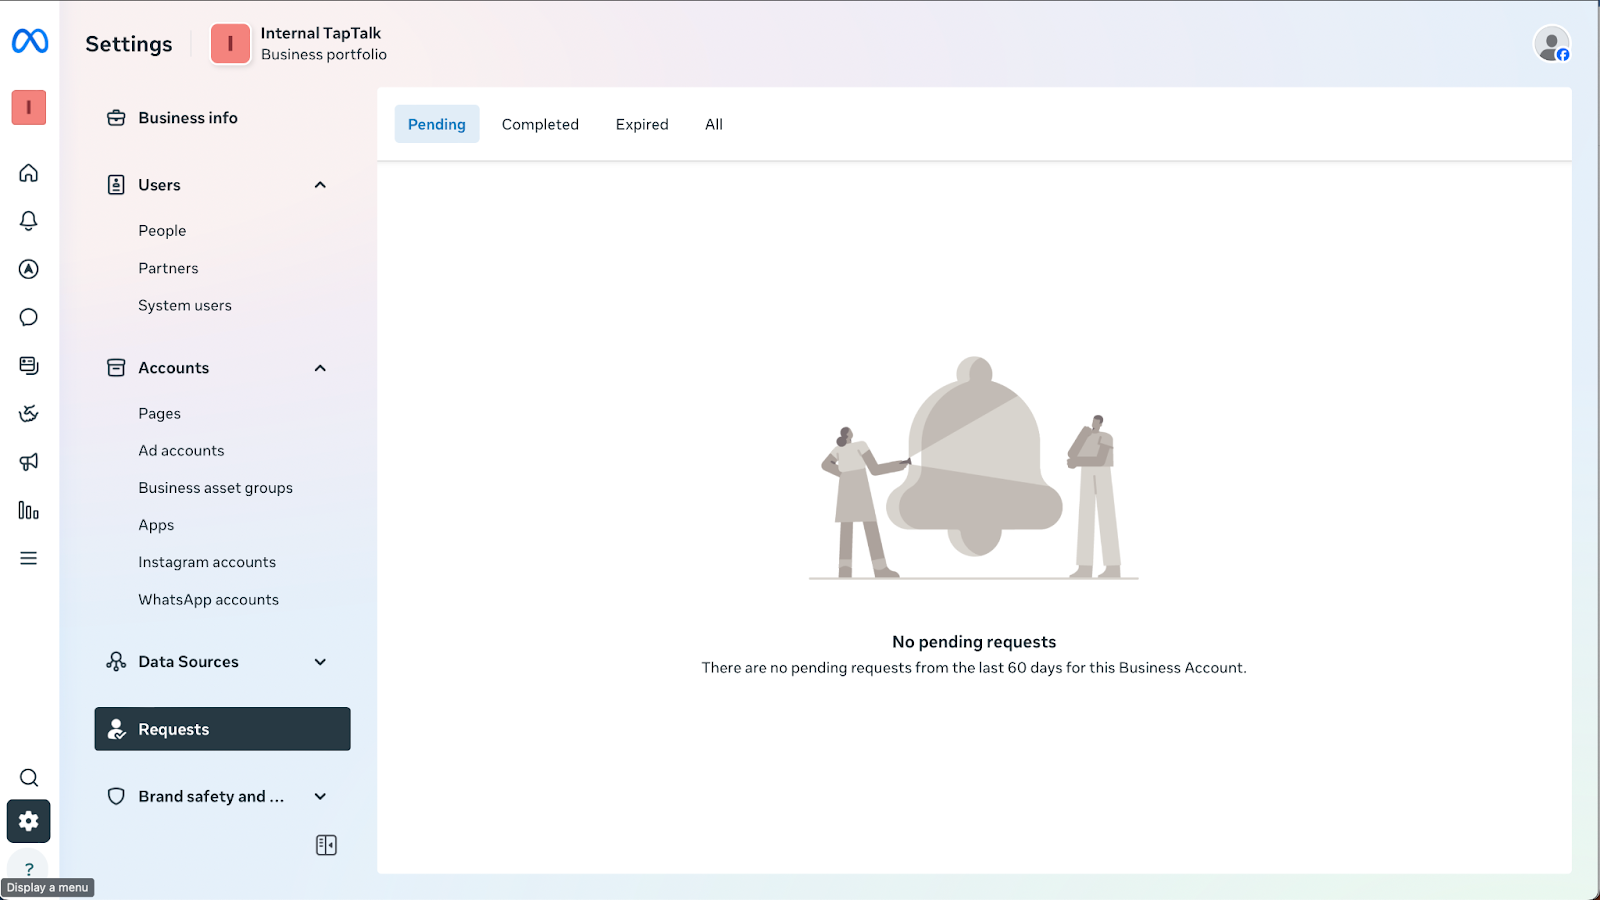The height and width of the screenshot is (900, 1600).
Task: Collapse the Users section chevron
Action: point(320,185)
